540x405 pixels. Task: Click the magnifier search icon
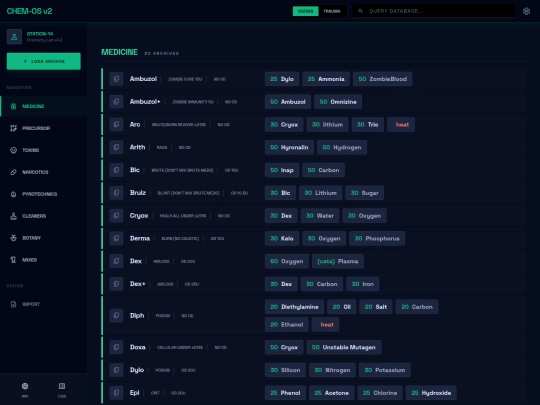tap(360, 11)
